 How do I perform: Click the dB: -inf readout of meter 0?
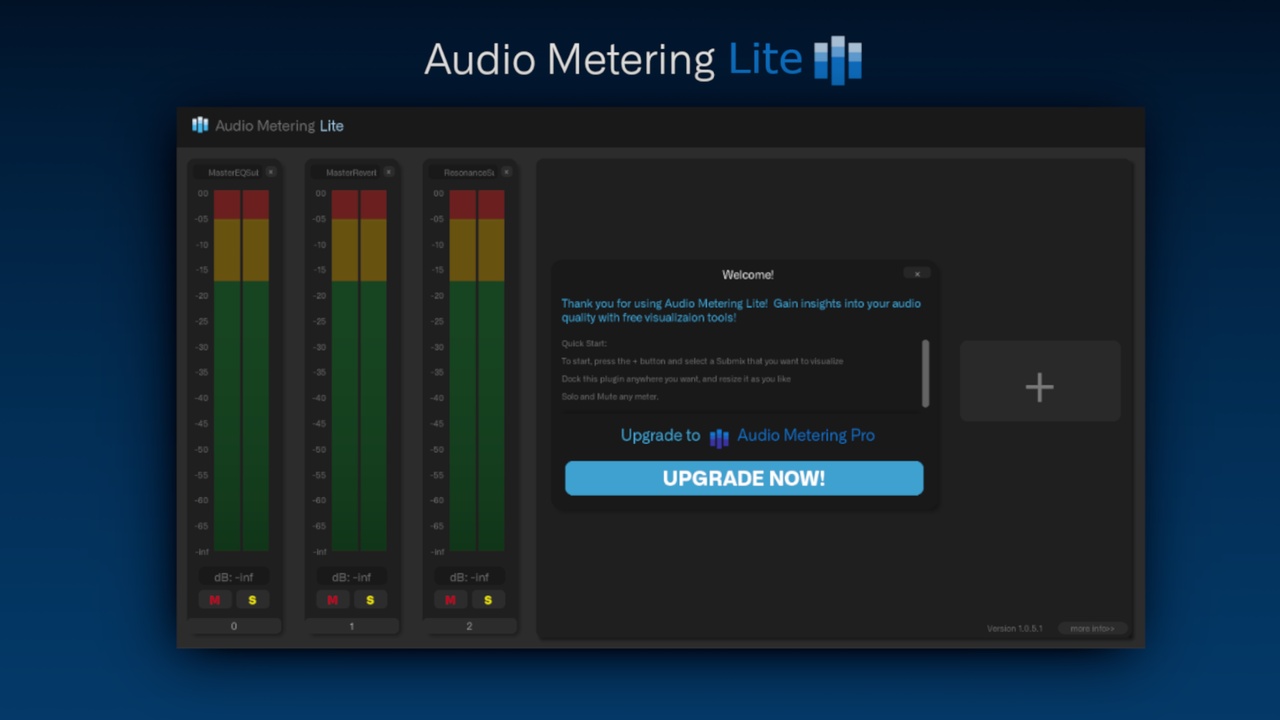pos(234,577)
